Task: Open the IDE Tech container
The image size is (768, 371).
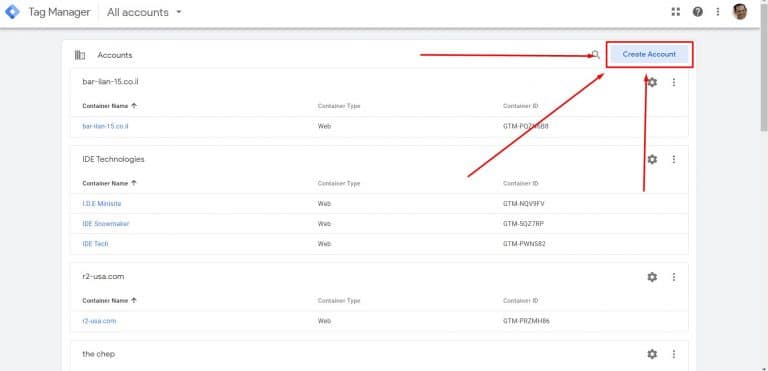Action: [x=95, y=244]
